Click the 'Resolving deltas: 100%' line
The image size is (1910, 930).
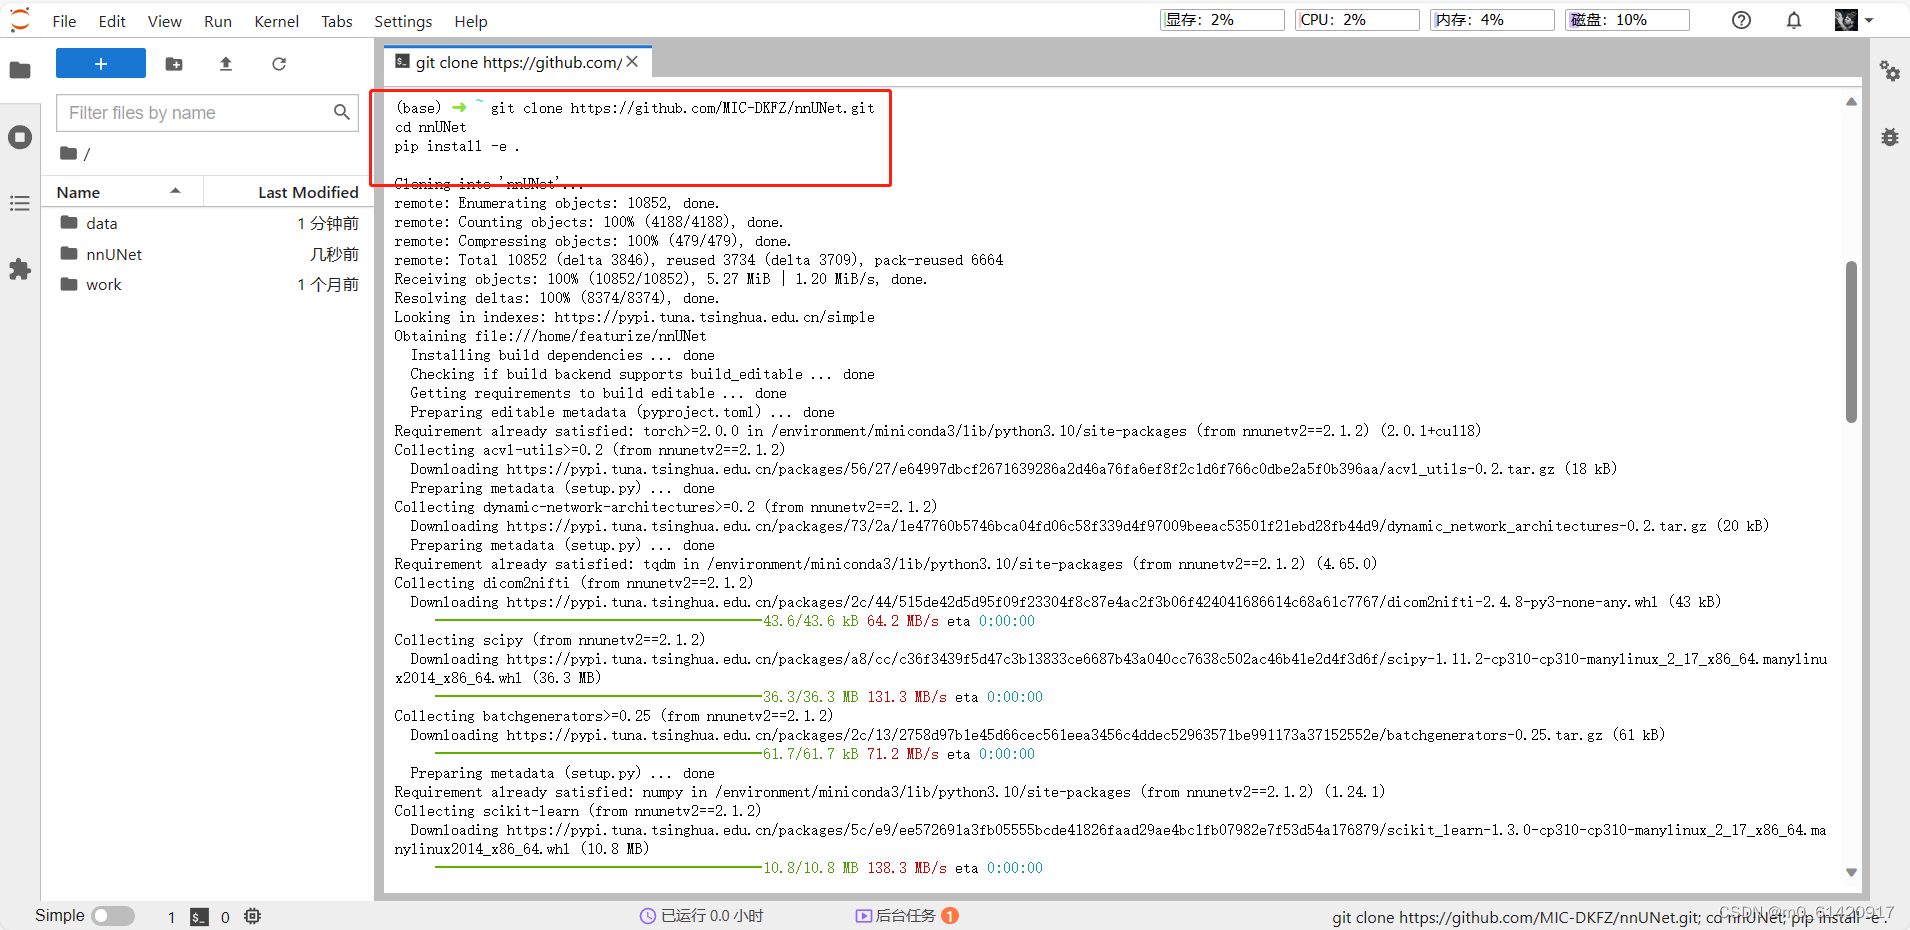tap(556, 298)
